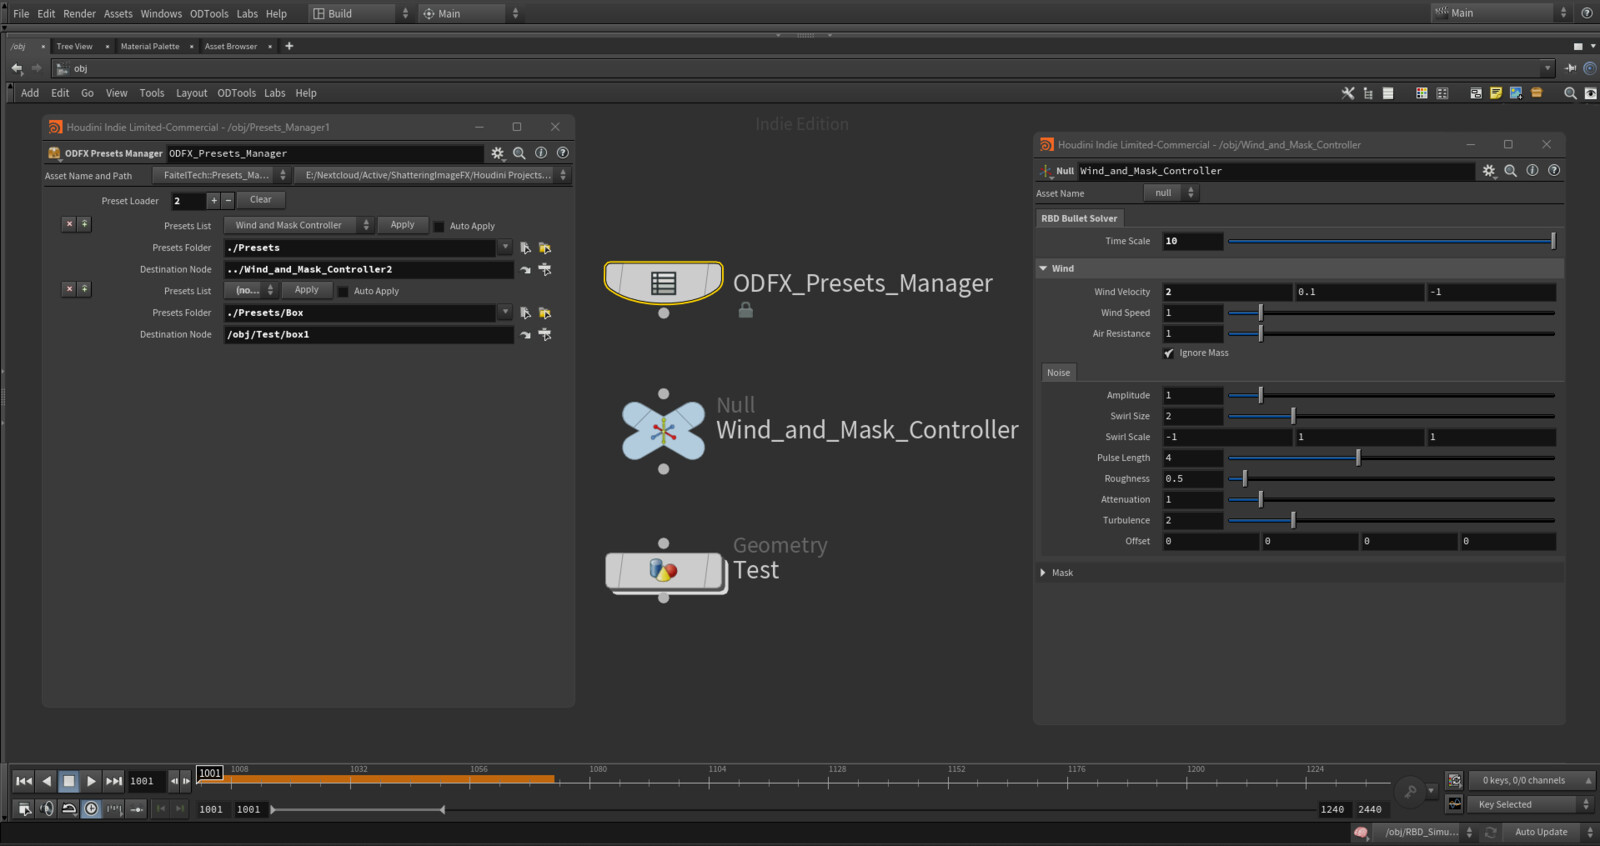Switch to the Tree View tab

74,46
